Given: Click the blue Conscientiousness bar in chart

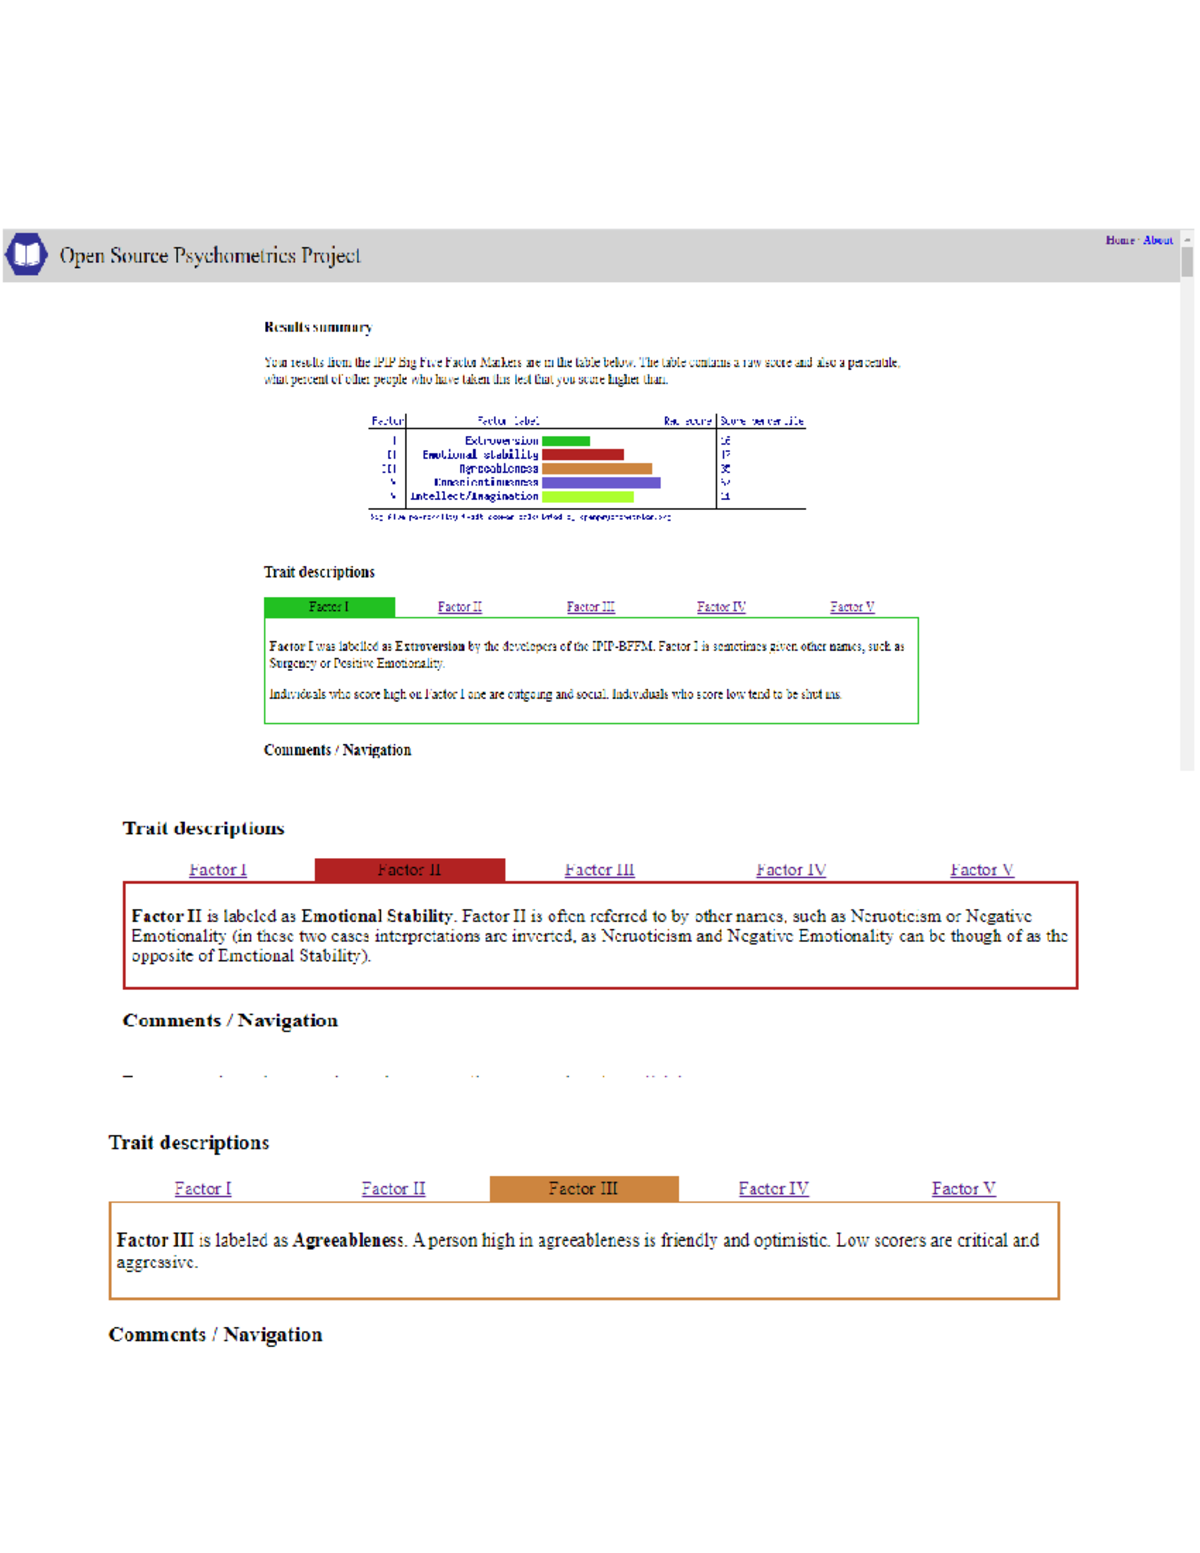Looking at the screenshot, I should pyautogui.click(x=601, y=483).
